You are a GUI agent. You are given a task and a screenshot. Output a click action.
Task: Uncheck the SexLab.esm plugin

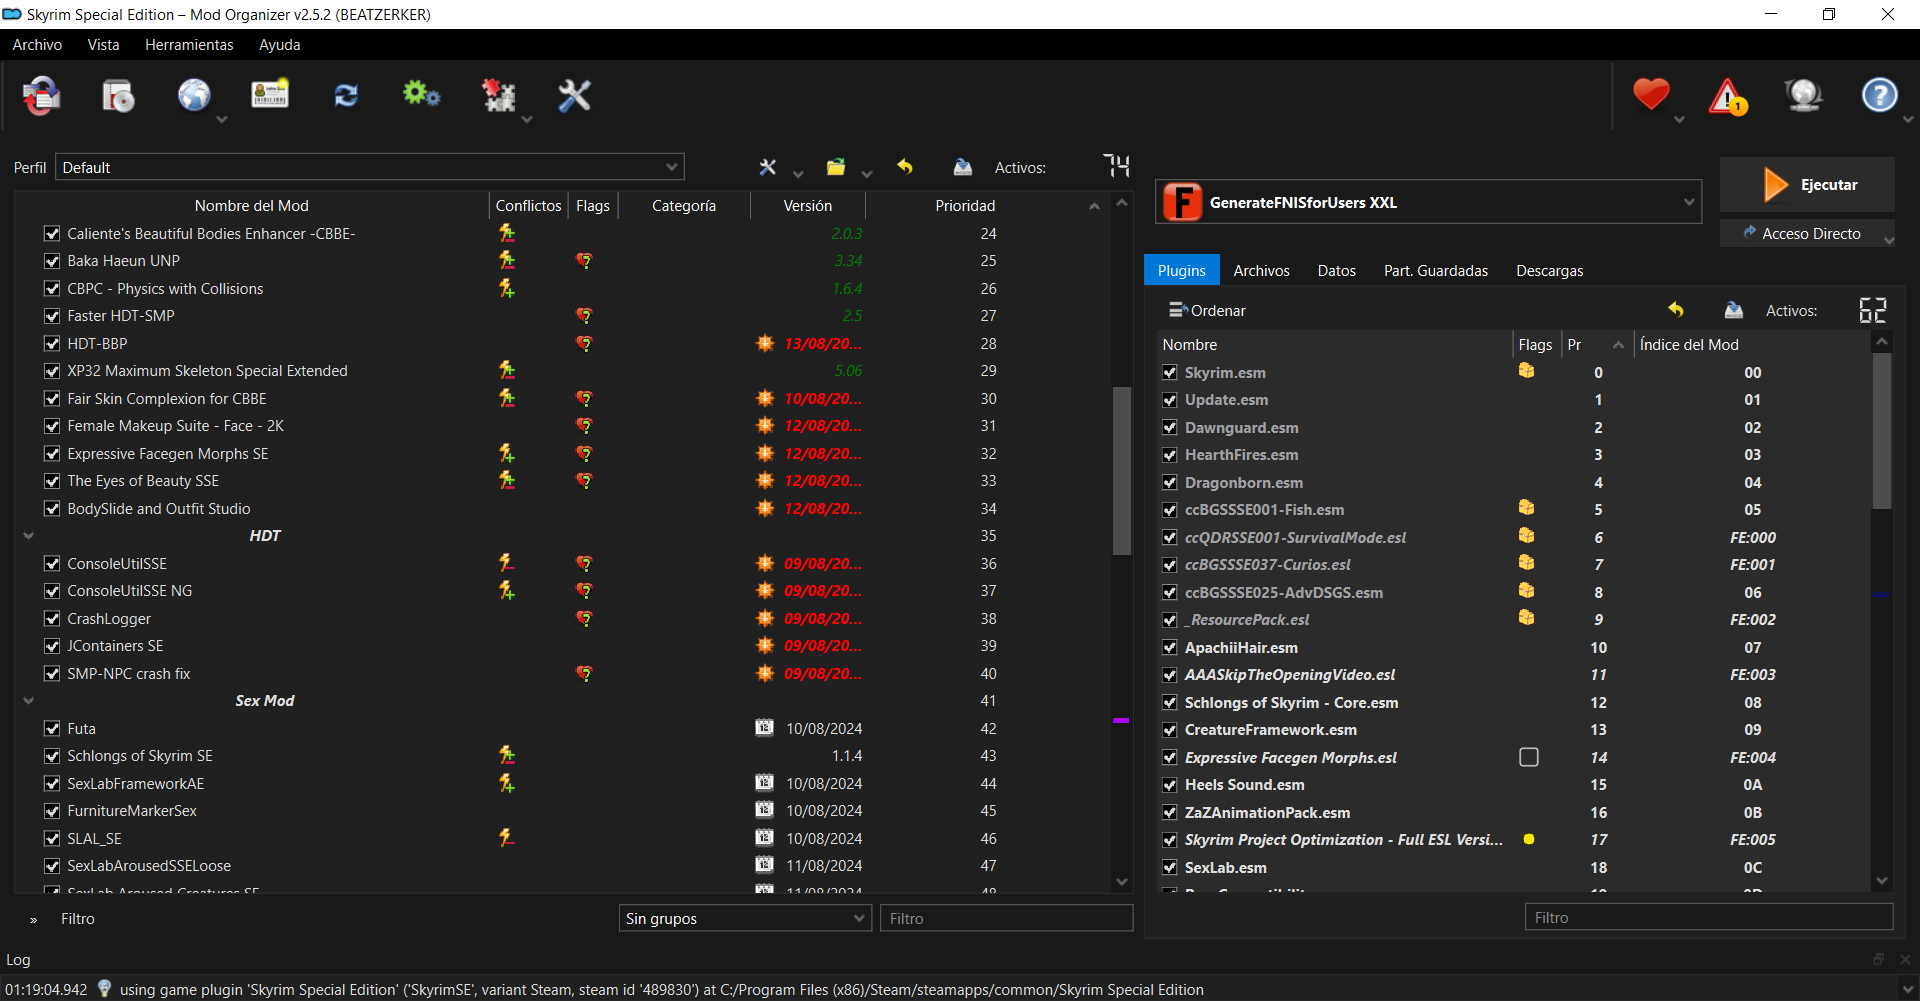click(1170, 867)
